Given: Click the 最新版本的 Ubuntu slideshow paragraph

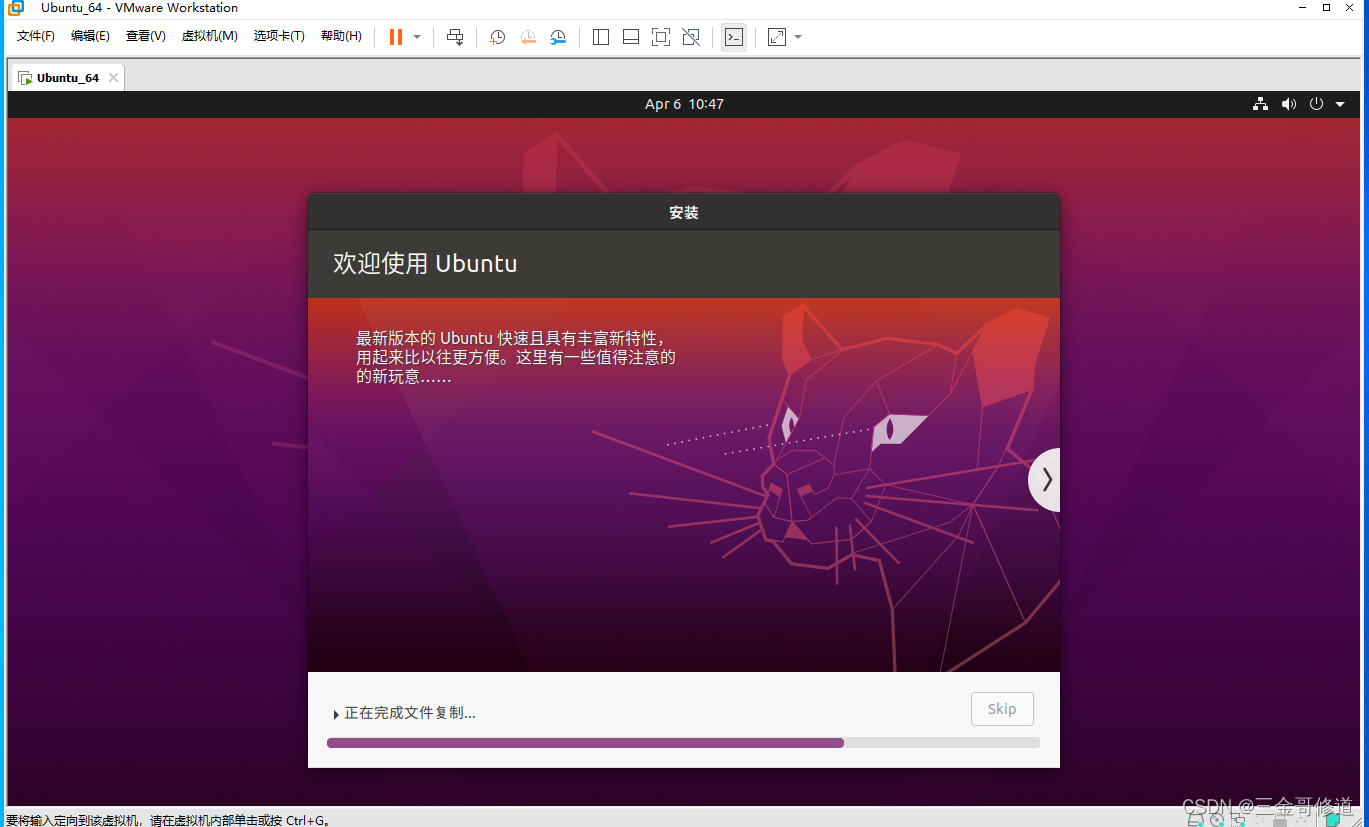Looking at the screenshot, I should (x=516, y=357).
